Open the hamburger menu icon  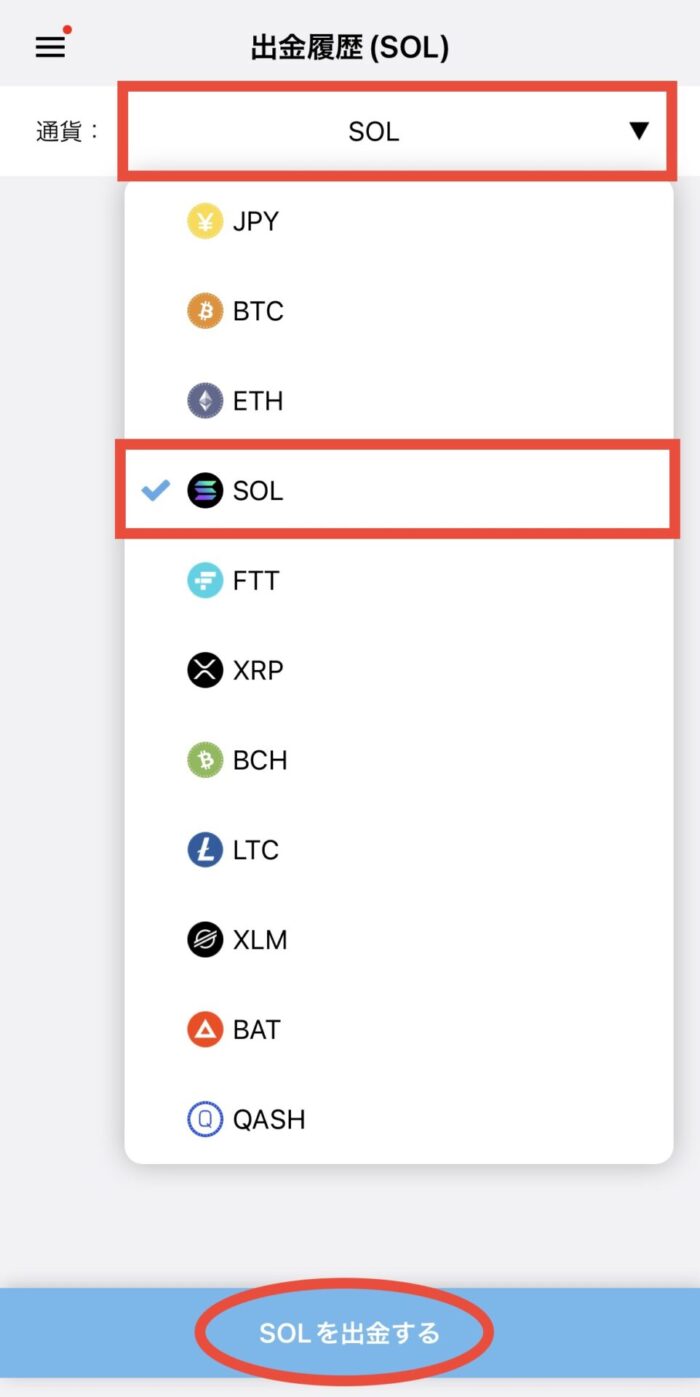(x=50, y=47)
